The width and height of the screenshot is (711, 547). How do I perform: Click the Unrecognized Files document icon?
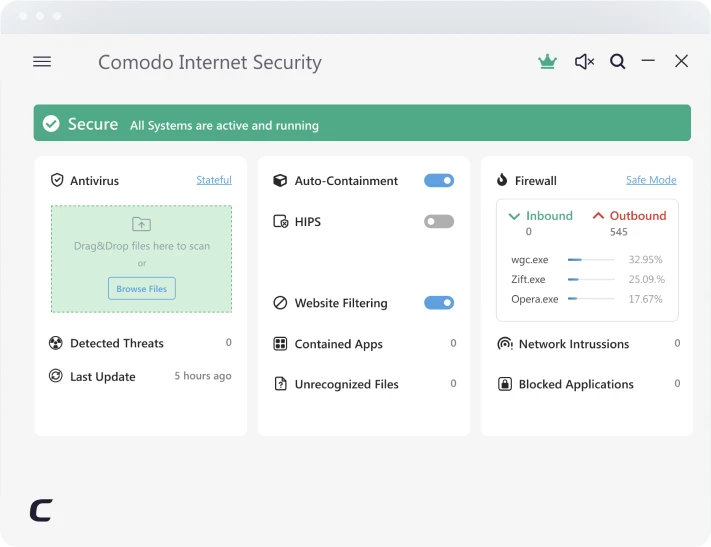point(281,384)
